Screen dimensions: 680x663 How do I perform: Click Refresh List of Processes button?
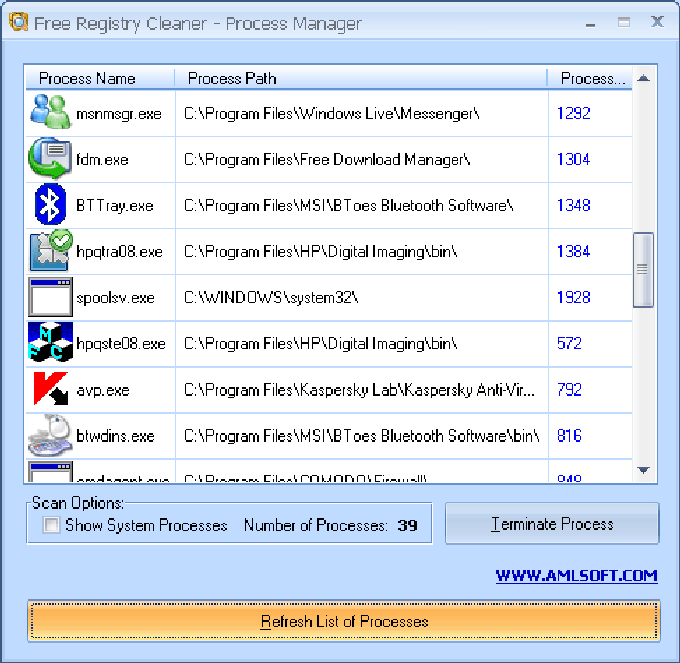(344, 621)
